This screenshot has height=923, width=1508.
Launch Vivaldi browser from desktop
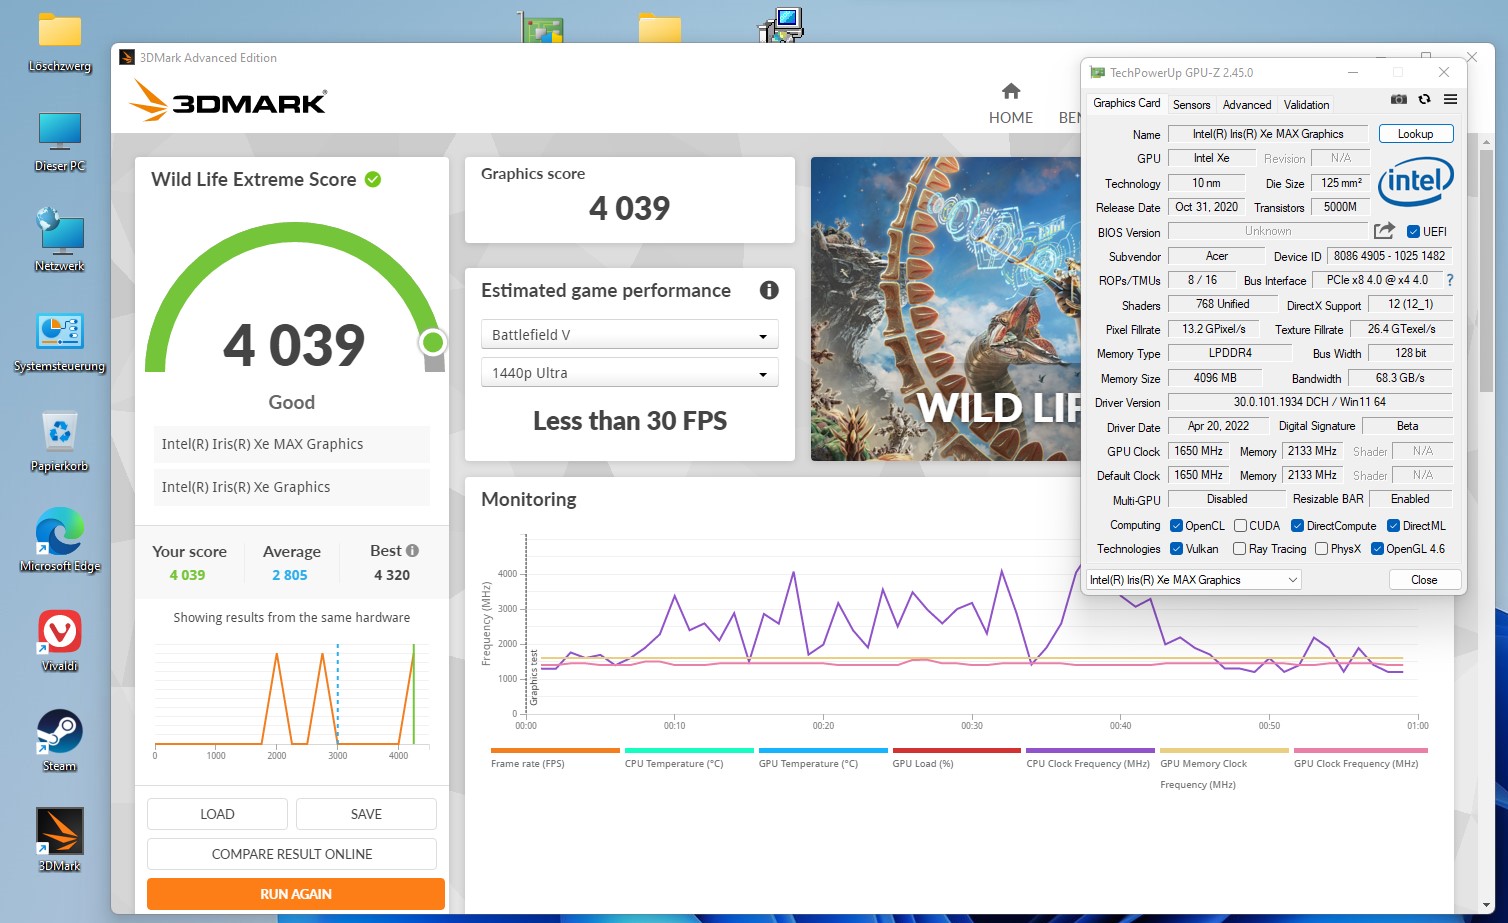[60, 641]
